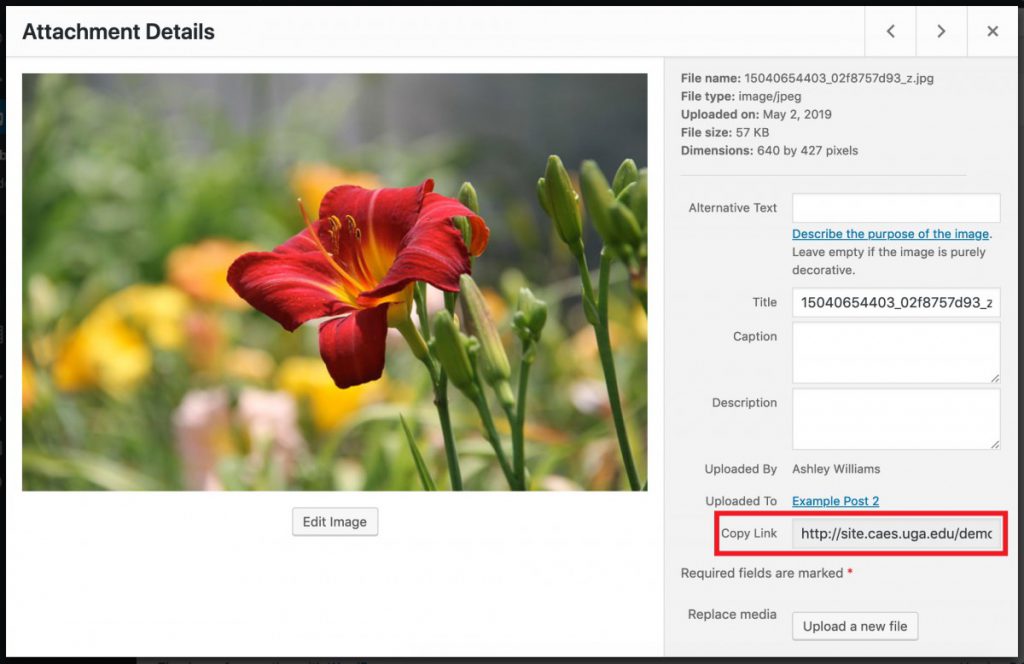The image size is (1024, 664).
Task: Click the 'Uploaded To' label
Action: tap(741, 501)
